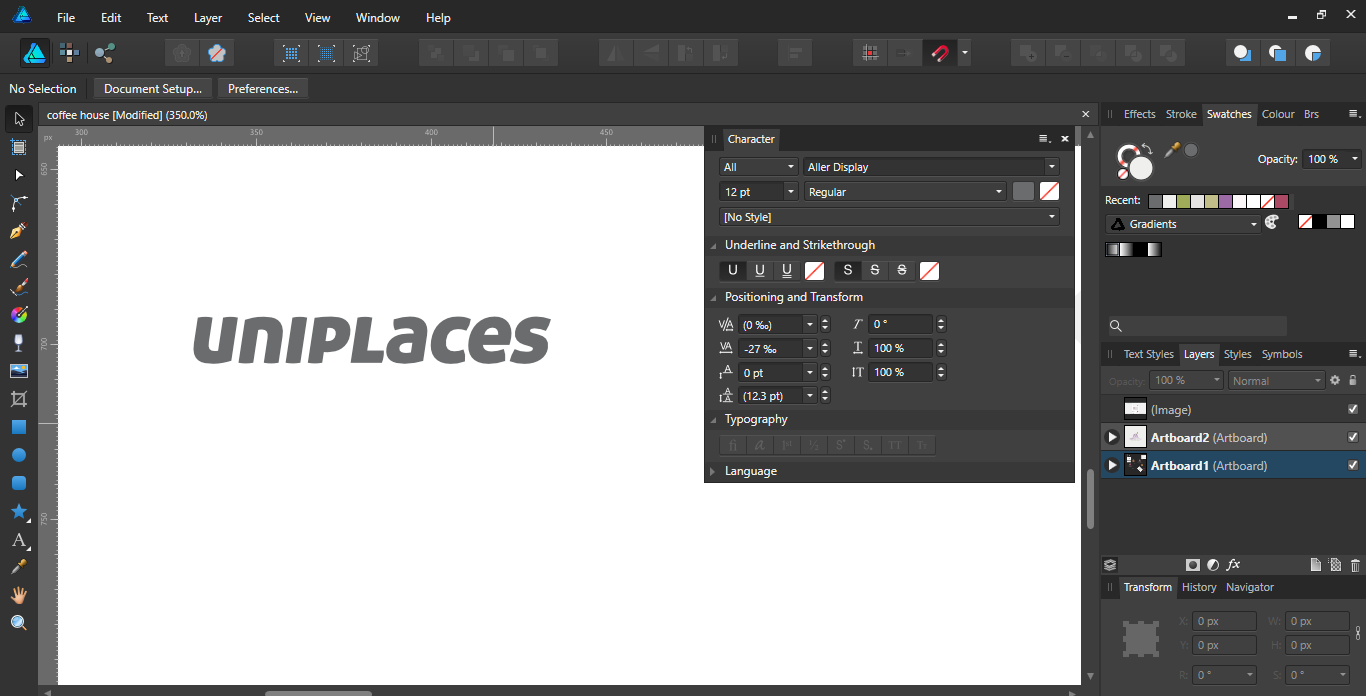Viewport: 1366px width, 696px height.
Task: Open the Layer menu
Action: 208,18
